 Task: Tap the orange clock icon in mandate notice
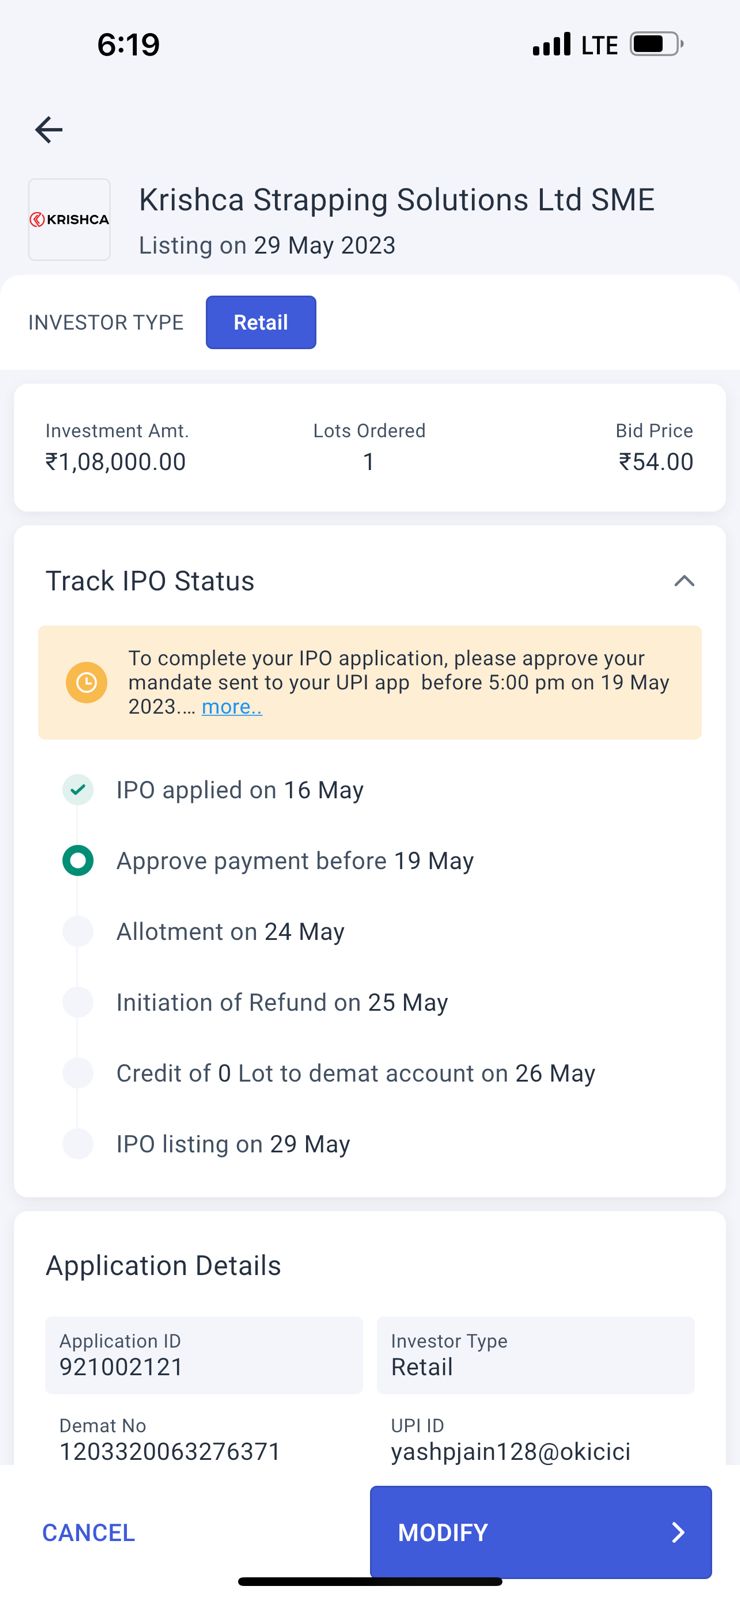[86, 682]
